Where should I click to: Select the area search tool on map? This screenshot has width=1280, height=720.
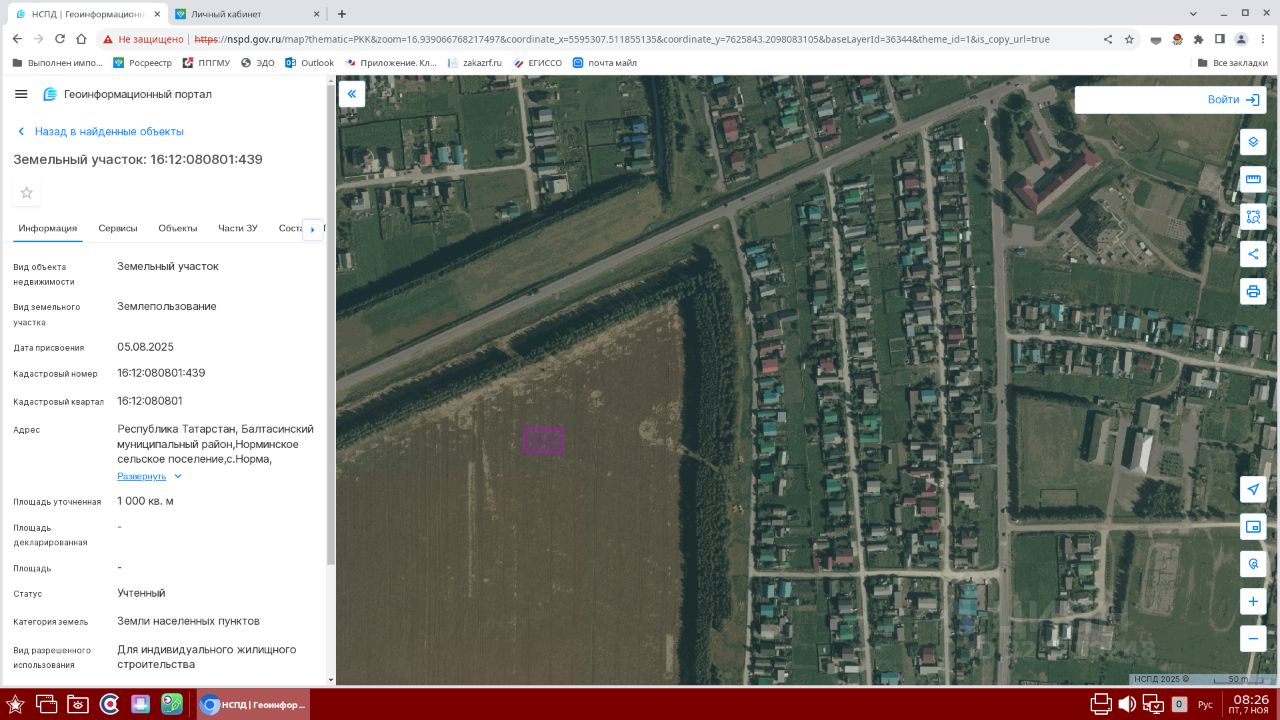[x=1253, y=216]
